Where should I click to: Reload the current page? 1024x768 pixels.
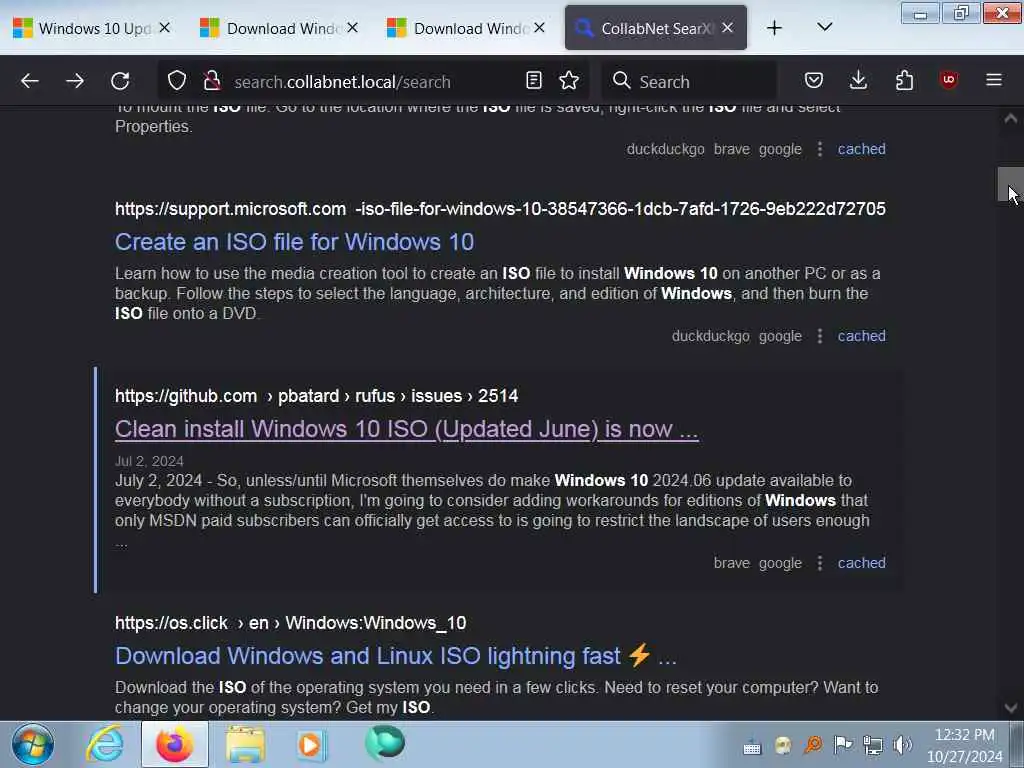click(x=120, y=81)
